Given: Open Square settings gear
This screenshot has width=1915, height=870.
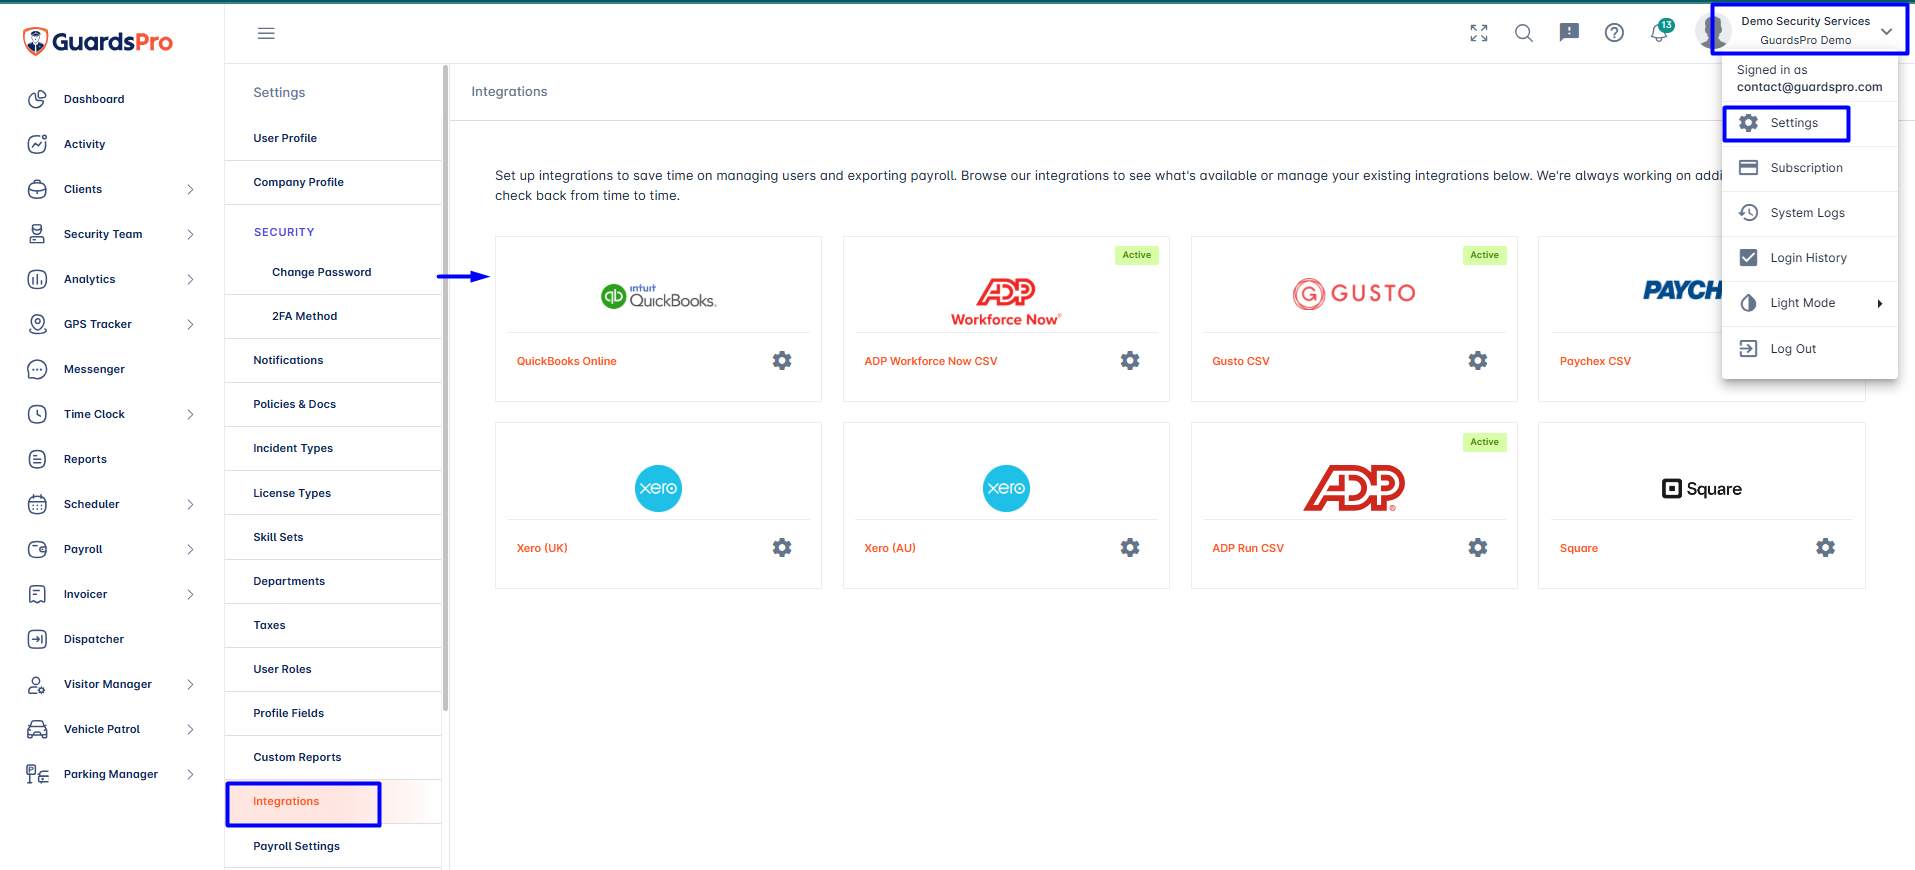Looking at the screenshot, I should coord(1826,547).
